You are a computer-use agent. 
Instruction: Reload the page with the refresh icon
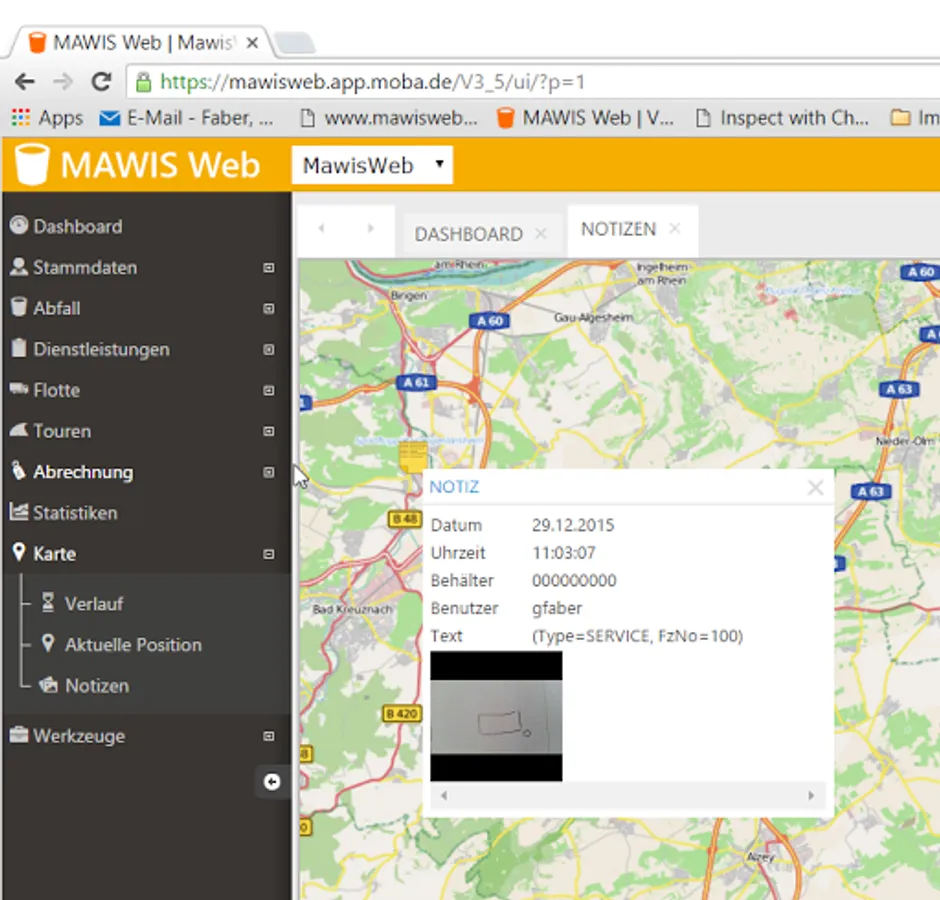coord(101,82)
